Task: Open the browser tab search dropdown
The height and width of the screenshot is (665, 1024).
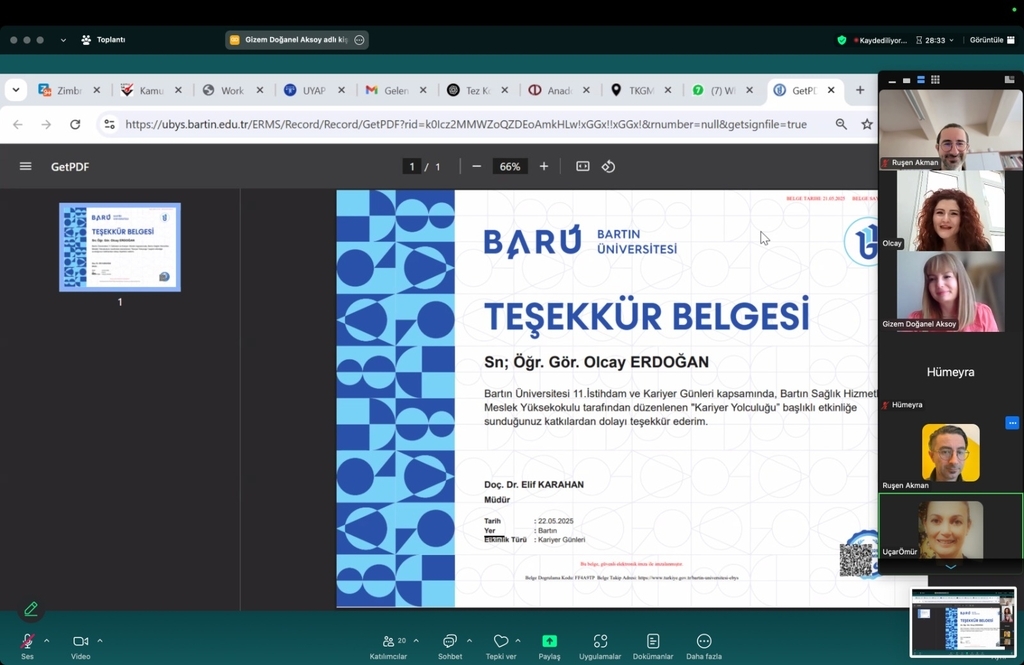Action: [16, 90]
